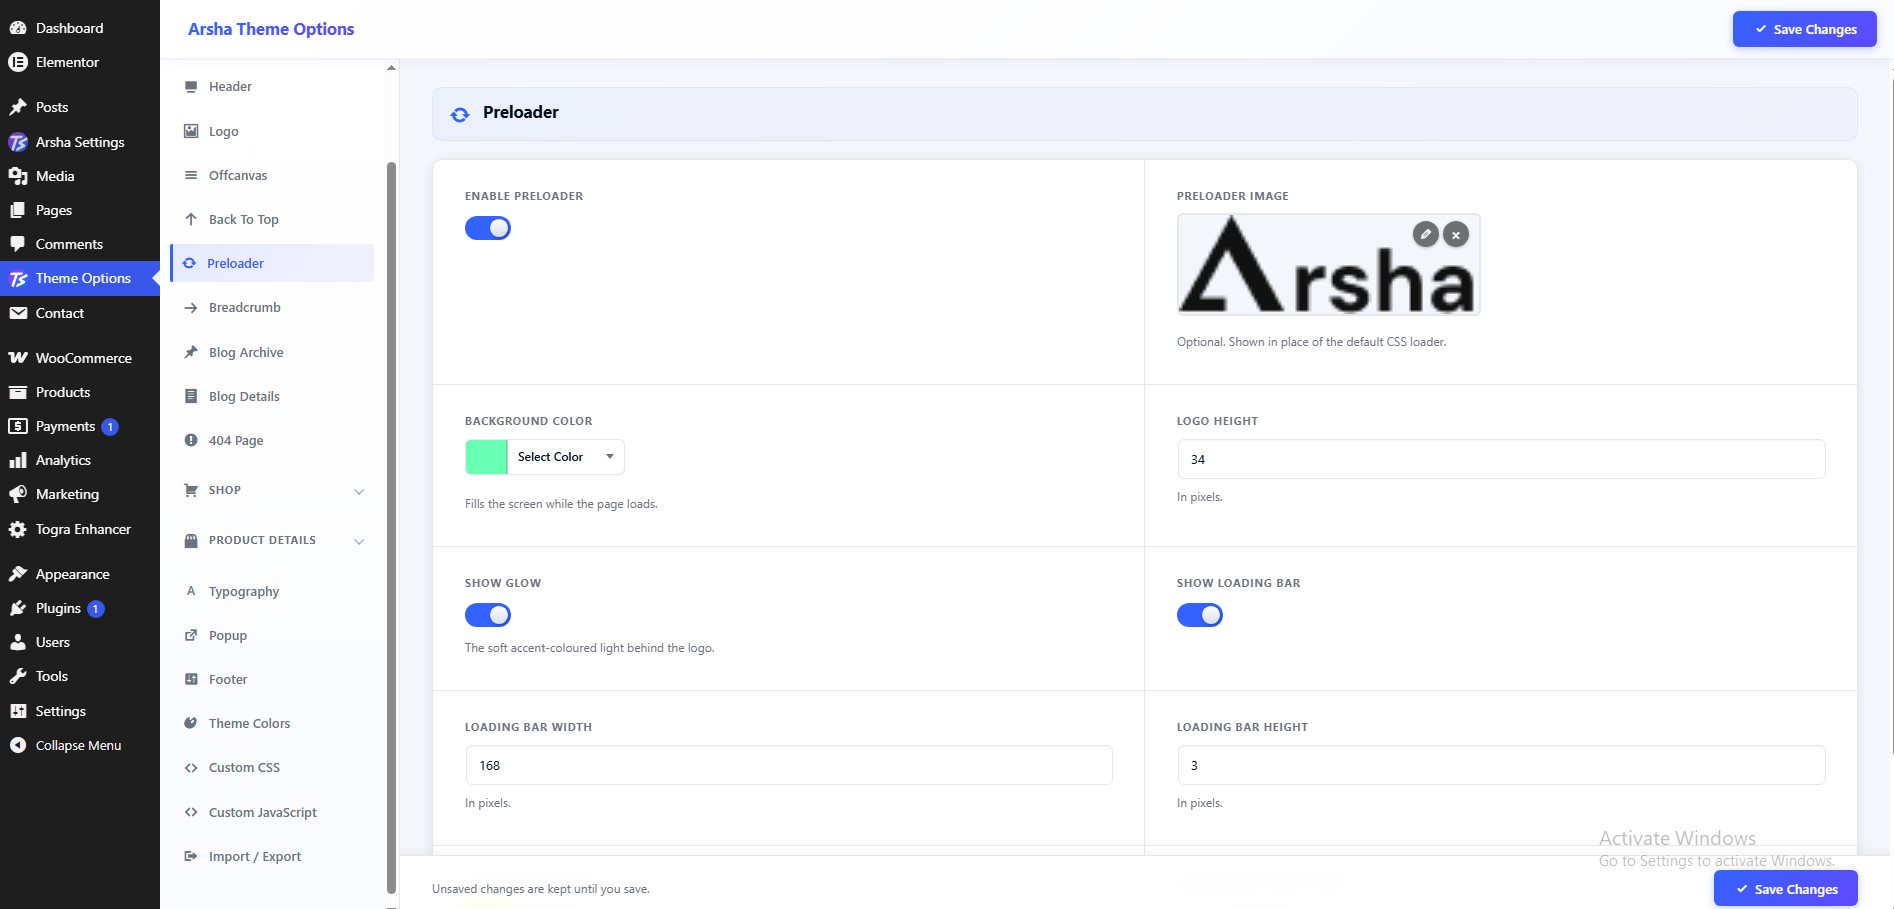1894x909 pixels.
Task: Click the Theme Colors palette icon
Action: point(191,723)
